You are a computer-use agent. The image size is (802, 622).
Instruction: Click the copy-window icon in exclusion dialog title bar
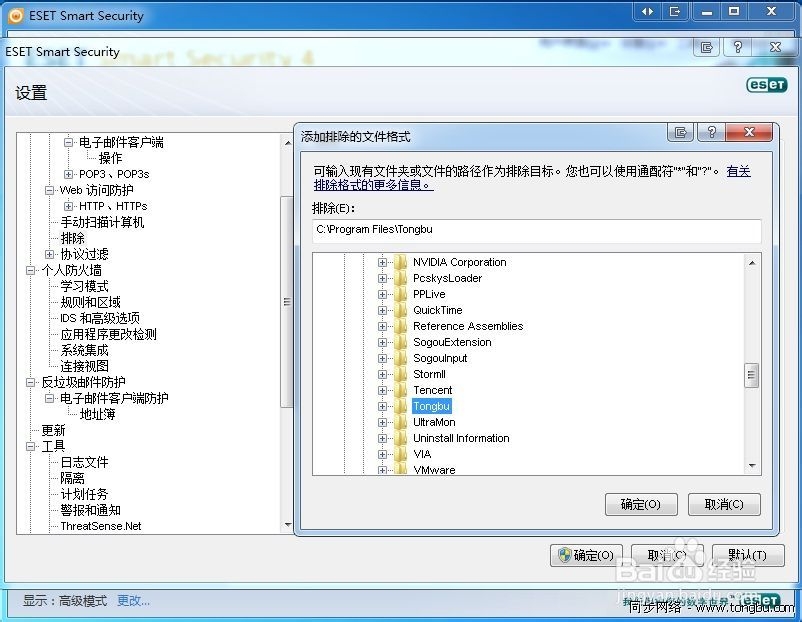(681, 132)
